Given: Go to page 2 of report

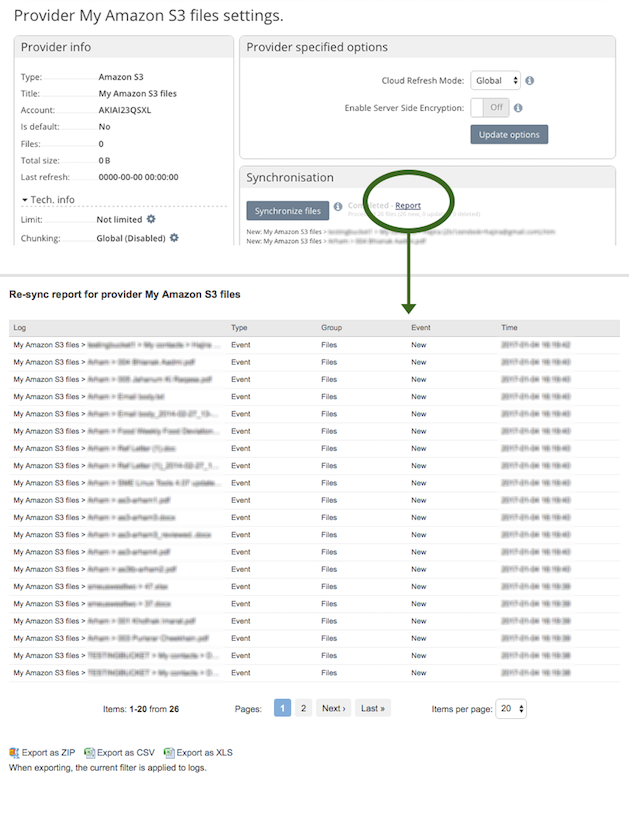Looking at the screenshot, I should tap(304, 708).
